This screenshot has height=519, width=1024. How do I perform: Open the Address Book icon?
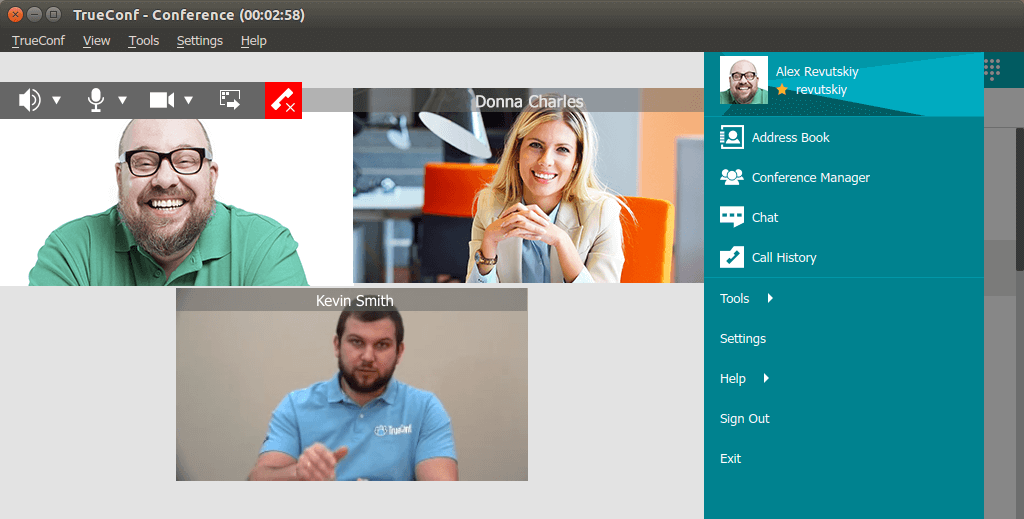coord(732,138)
